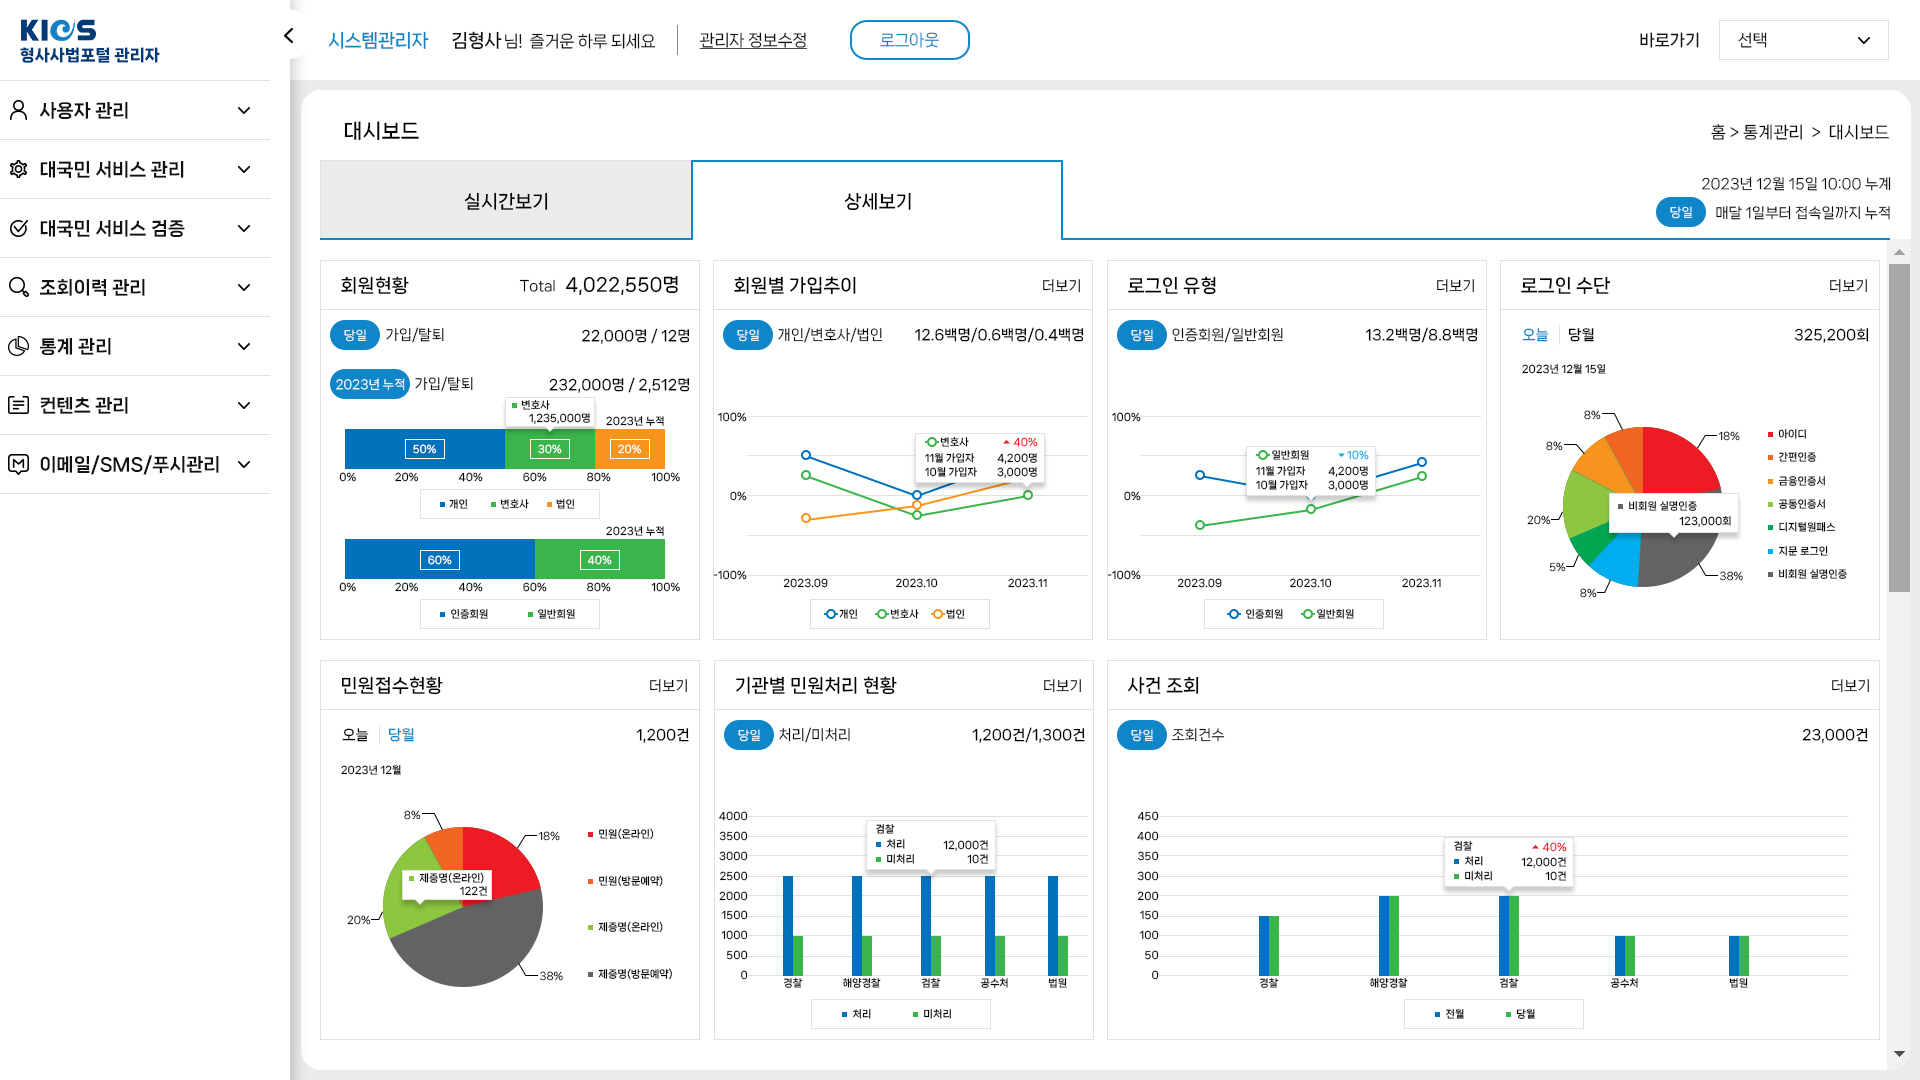
Task: Toggle 법인 line legend in 회원별 가입추이
Action: pyautogui.click(x=948, y=614)
